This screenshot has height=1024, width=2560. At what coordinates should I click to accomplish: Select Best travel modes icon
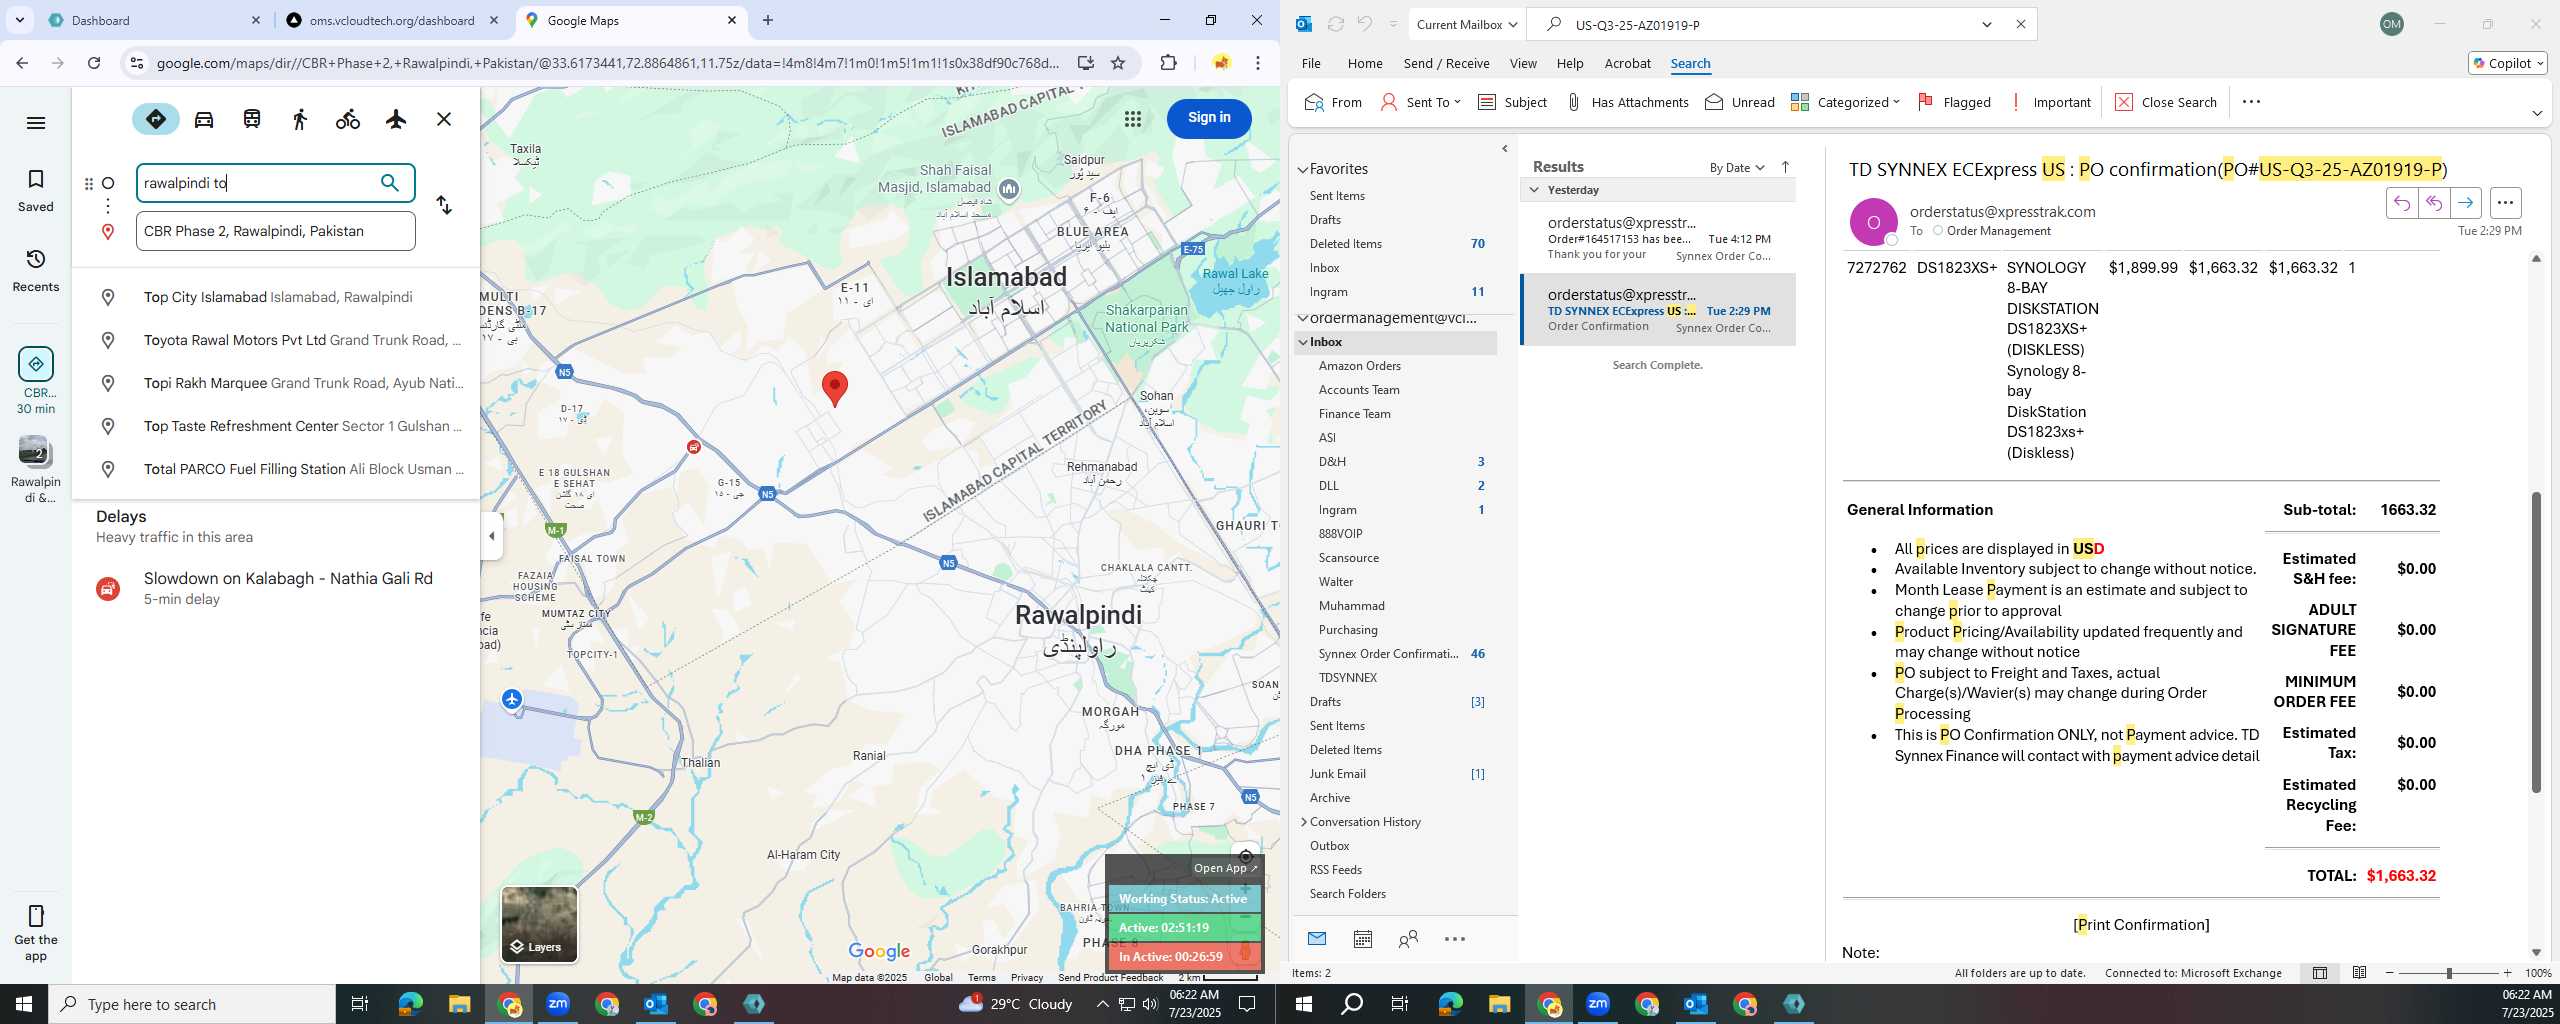[156, 119]
